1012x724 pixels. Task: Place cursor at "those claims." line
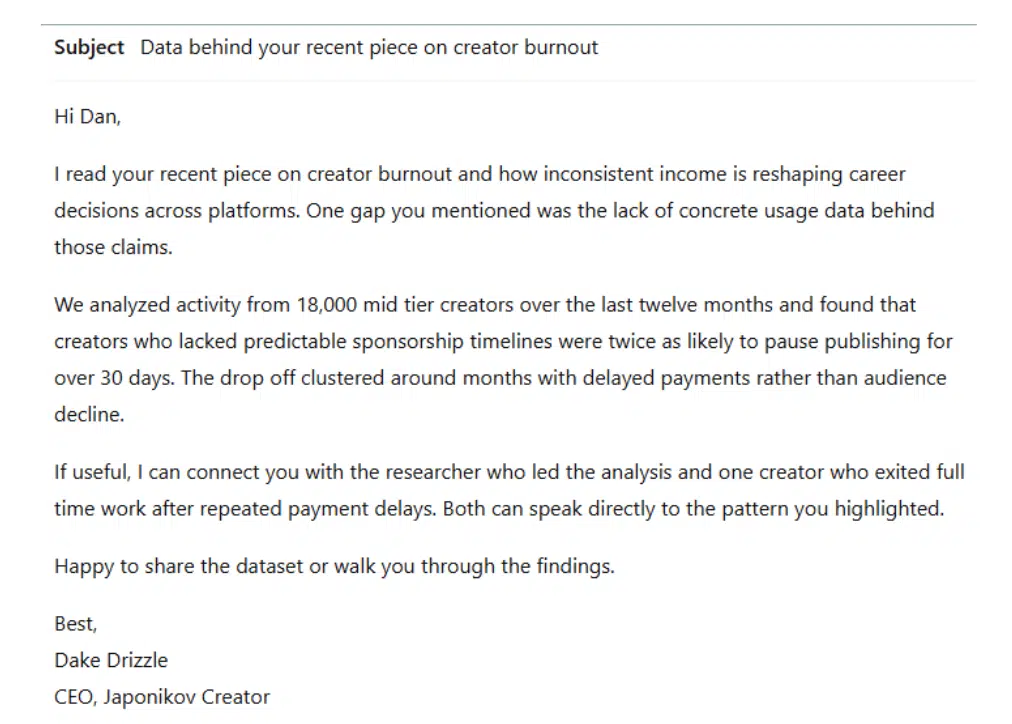113,248
